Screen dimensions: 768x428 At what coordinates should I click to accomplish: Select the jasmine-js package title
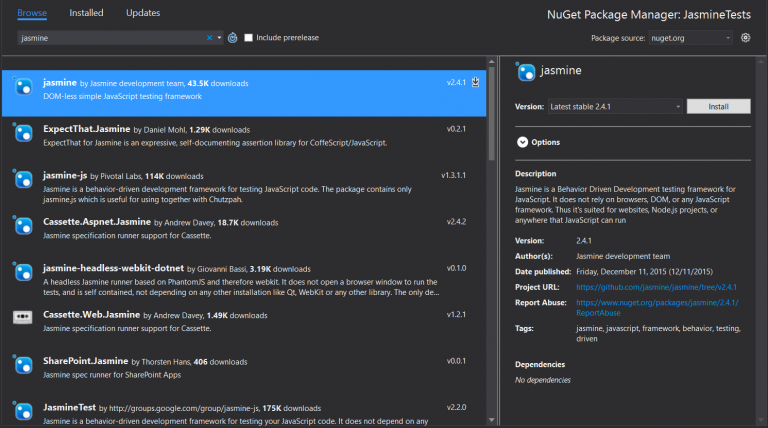click(65, 175)
